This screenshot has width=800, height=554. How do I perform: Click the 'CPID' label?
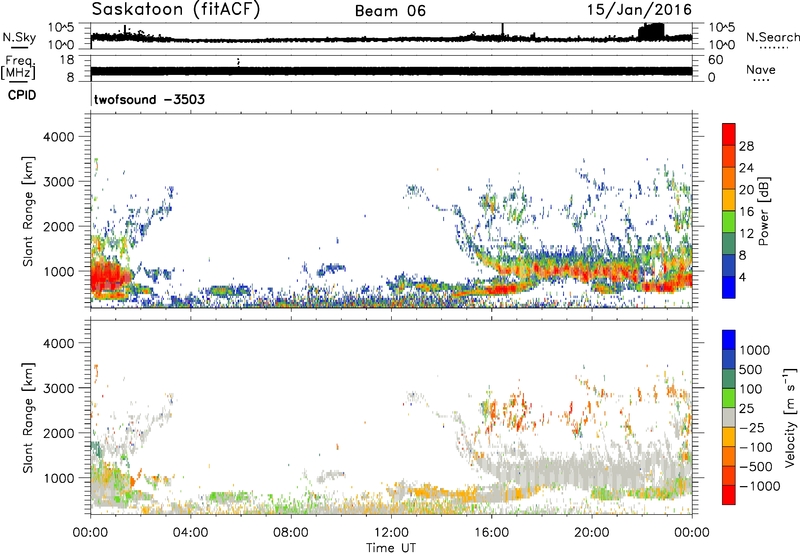click(22, 95)
